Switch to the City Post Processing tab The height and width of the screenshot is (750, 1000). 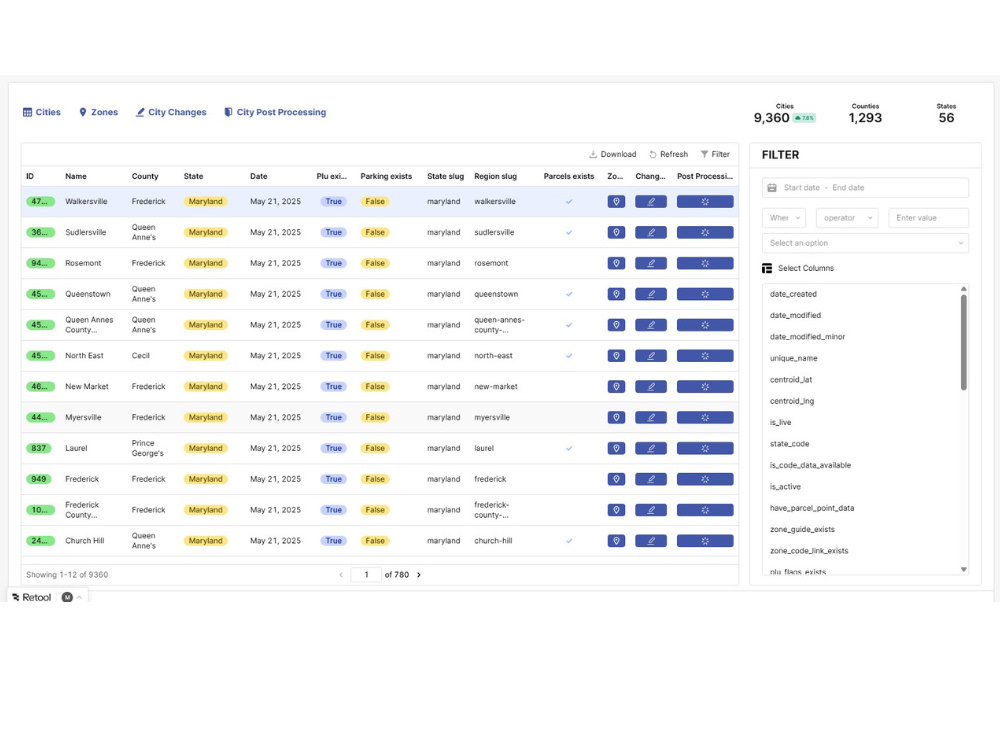(x=275, y=112)
